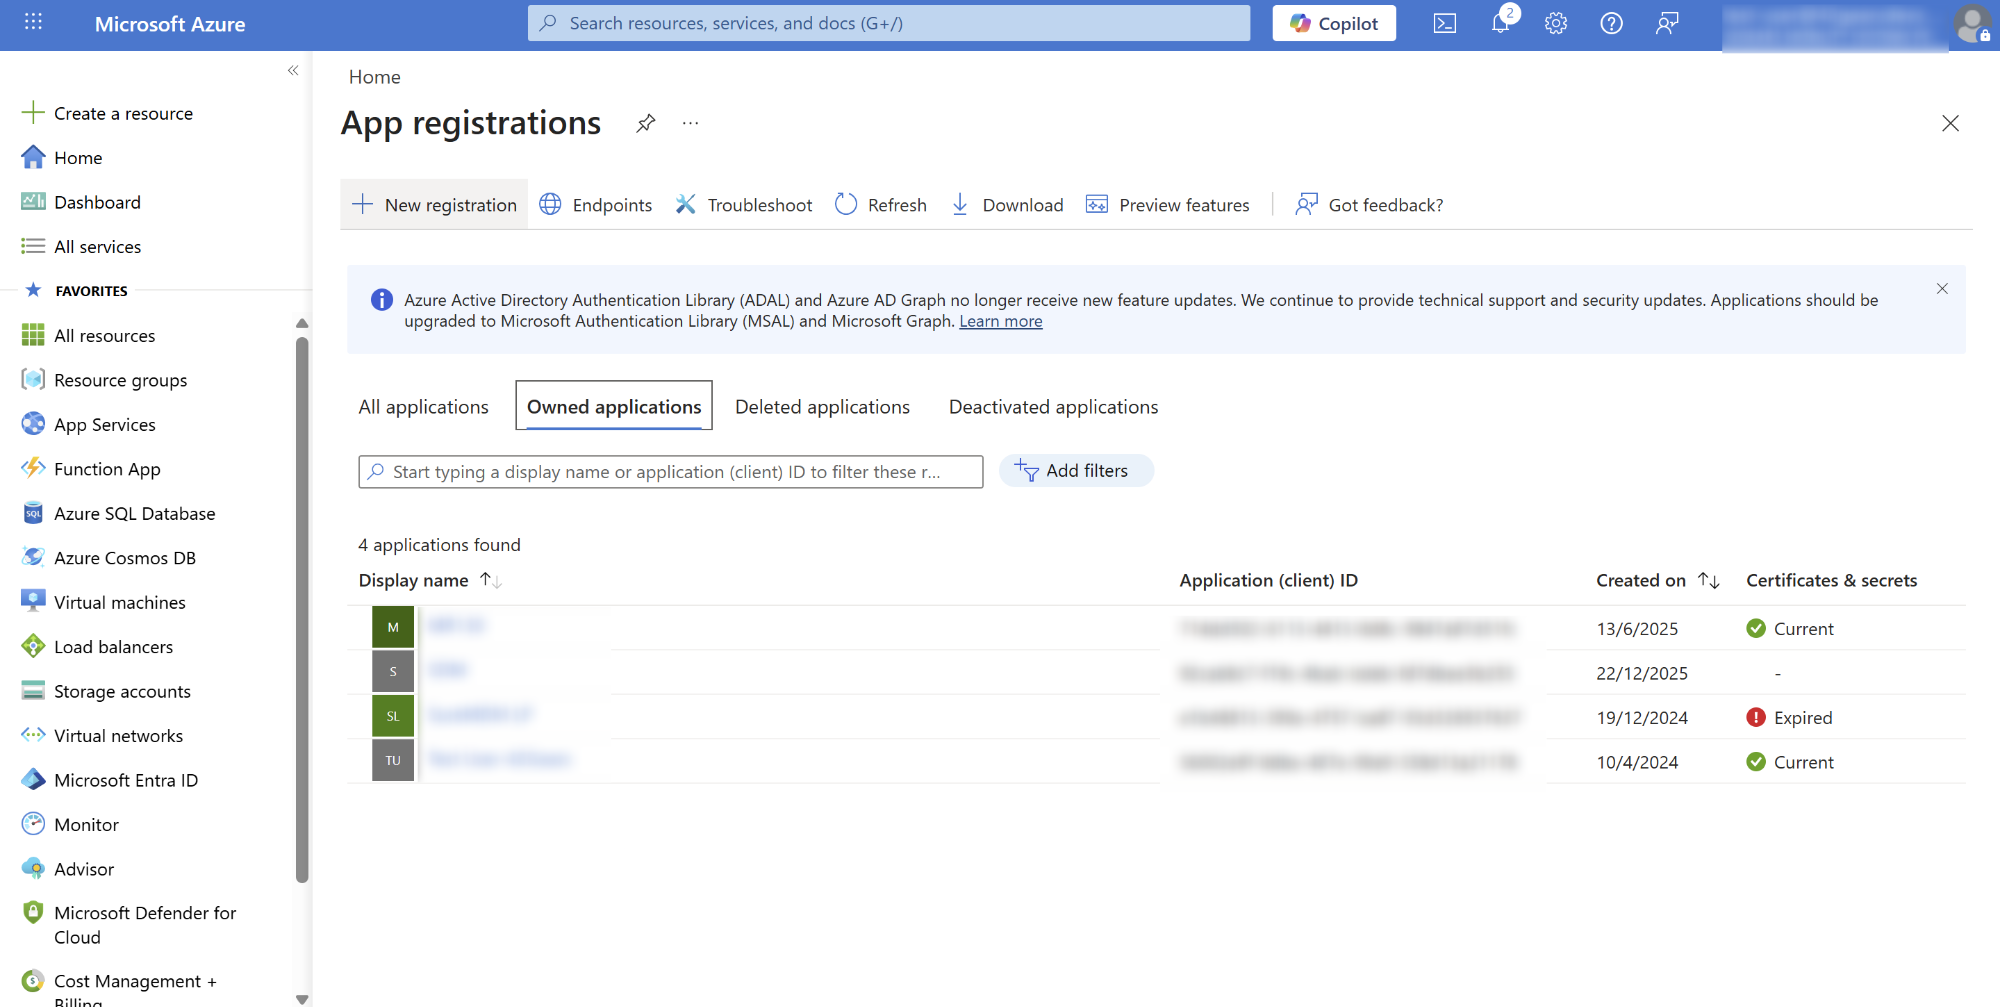Dismiss the ADAL information banner
The width and height of the screenshot is (2000, 1007).
[x=1941, y=289]
